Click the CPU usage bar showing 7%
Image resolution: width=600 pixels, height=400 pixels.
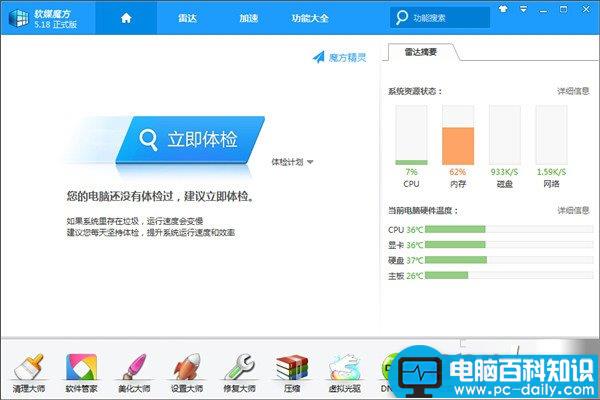(x=411, y=135)
